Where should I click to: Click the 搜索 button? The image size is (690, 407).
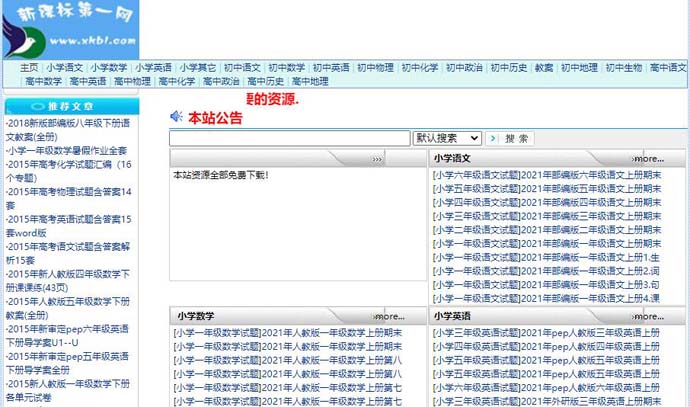point(510,139)
